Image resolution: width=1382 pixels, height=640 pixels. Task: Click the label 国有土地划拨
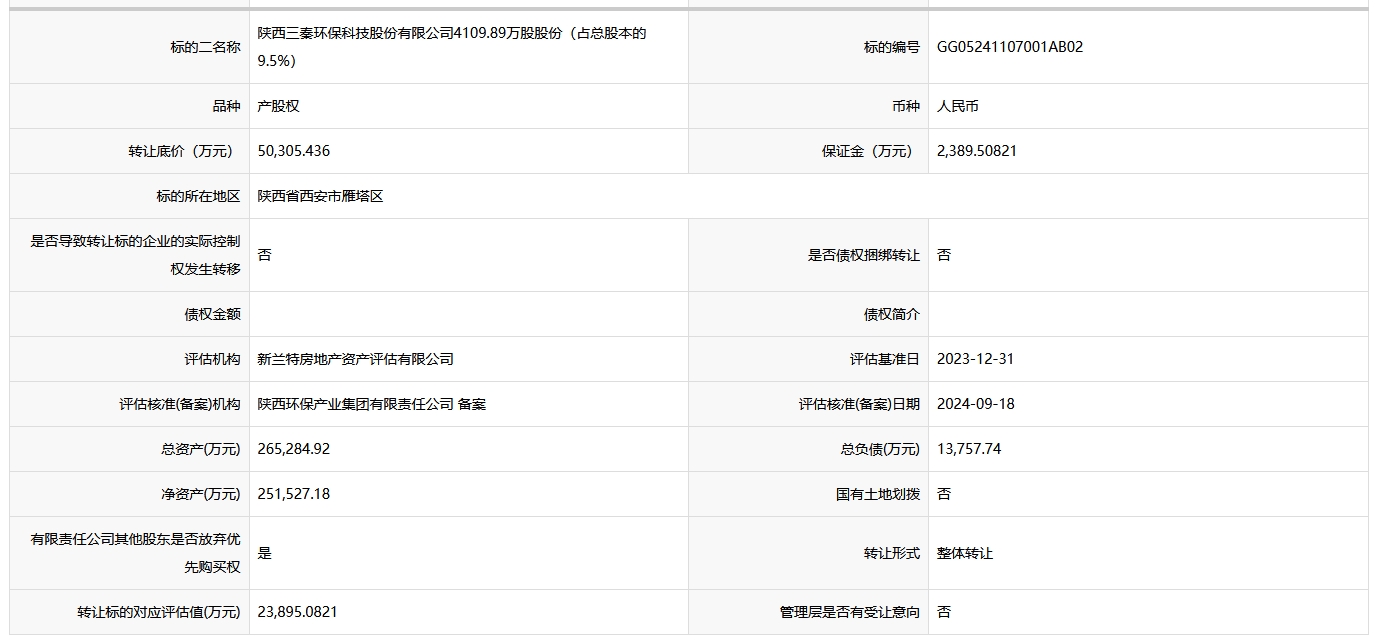(x=878, y=494)
